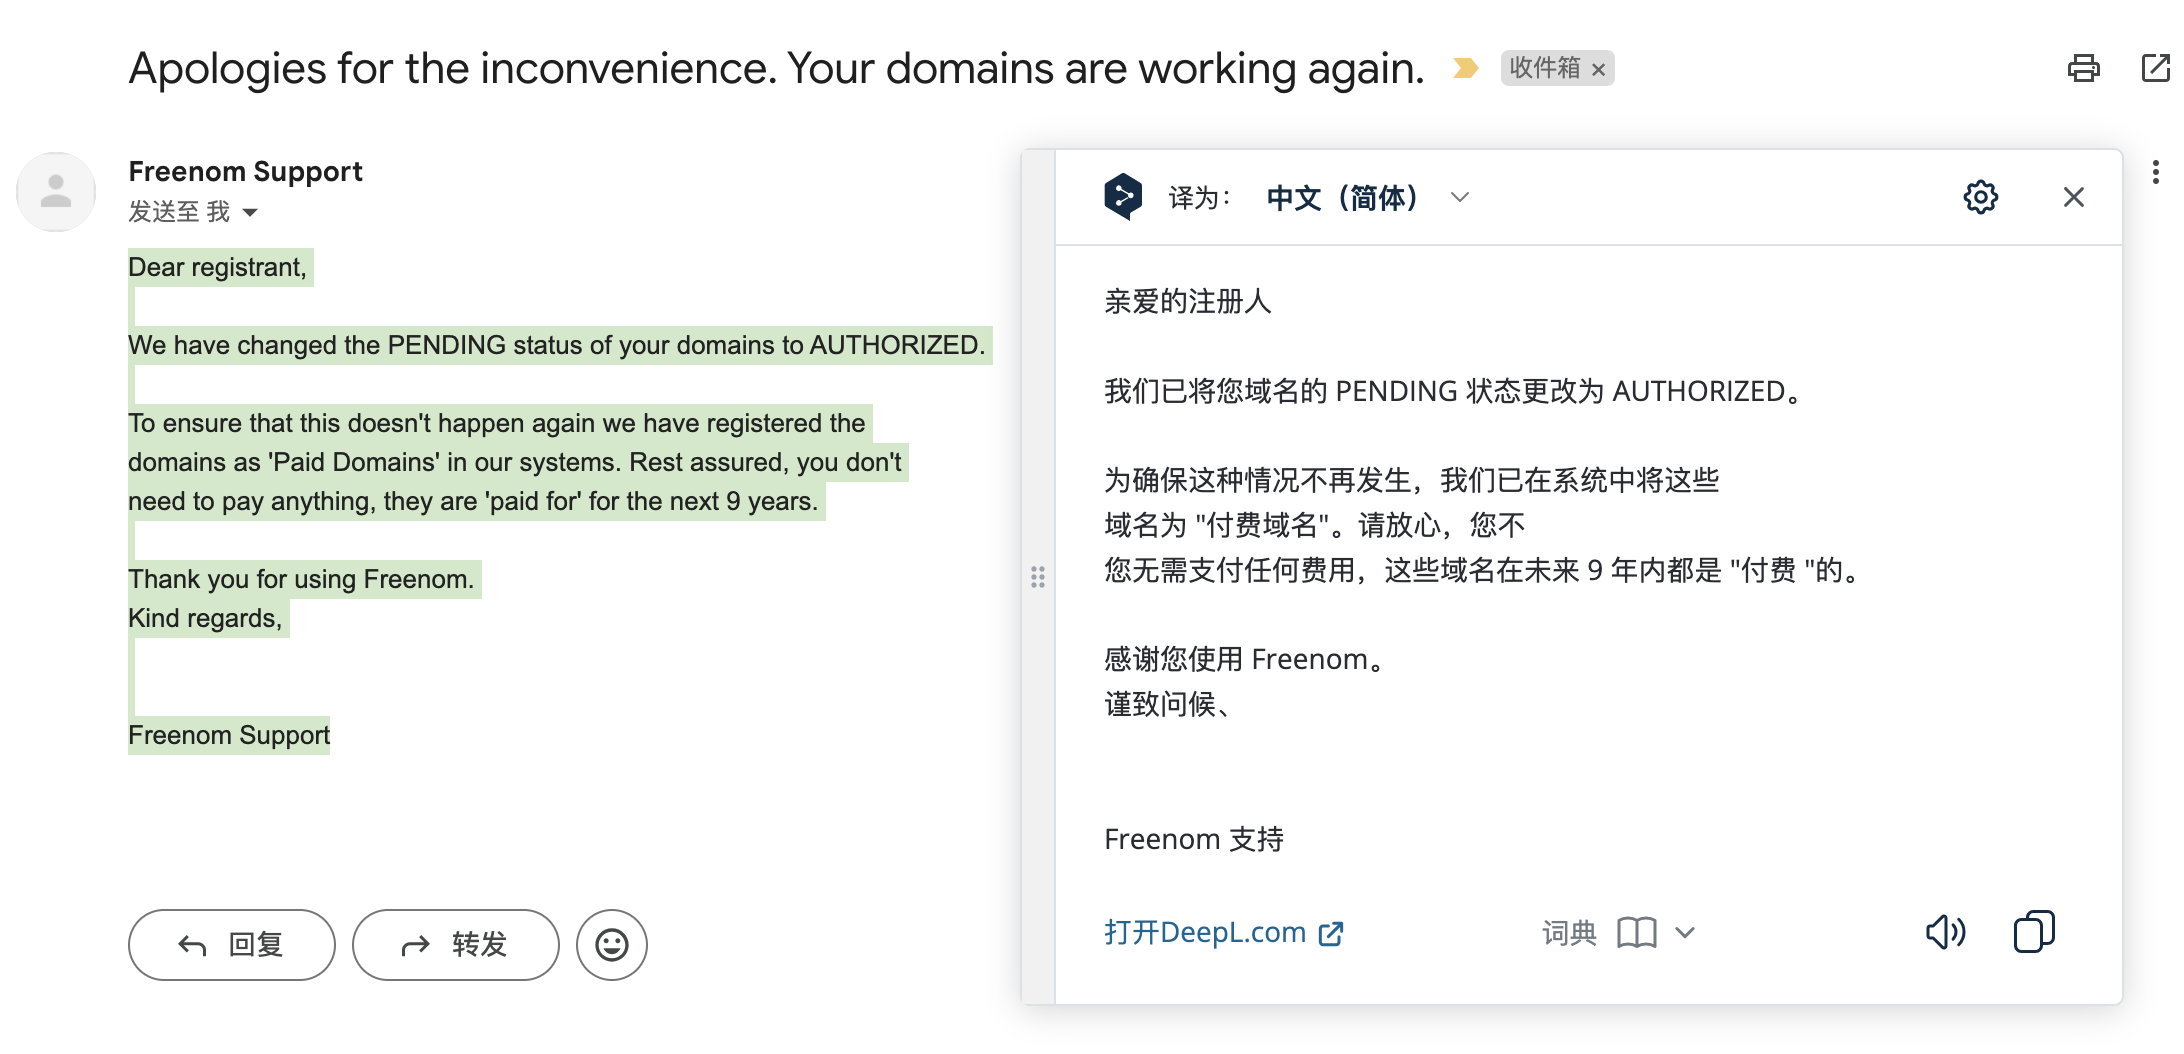Close the DeepL translation panel
Viewport: 2184px width, 1054px height.
pyautogui.click(x=2073, y=197)
